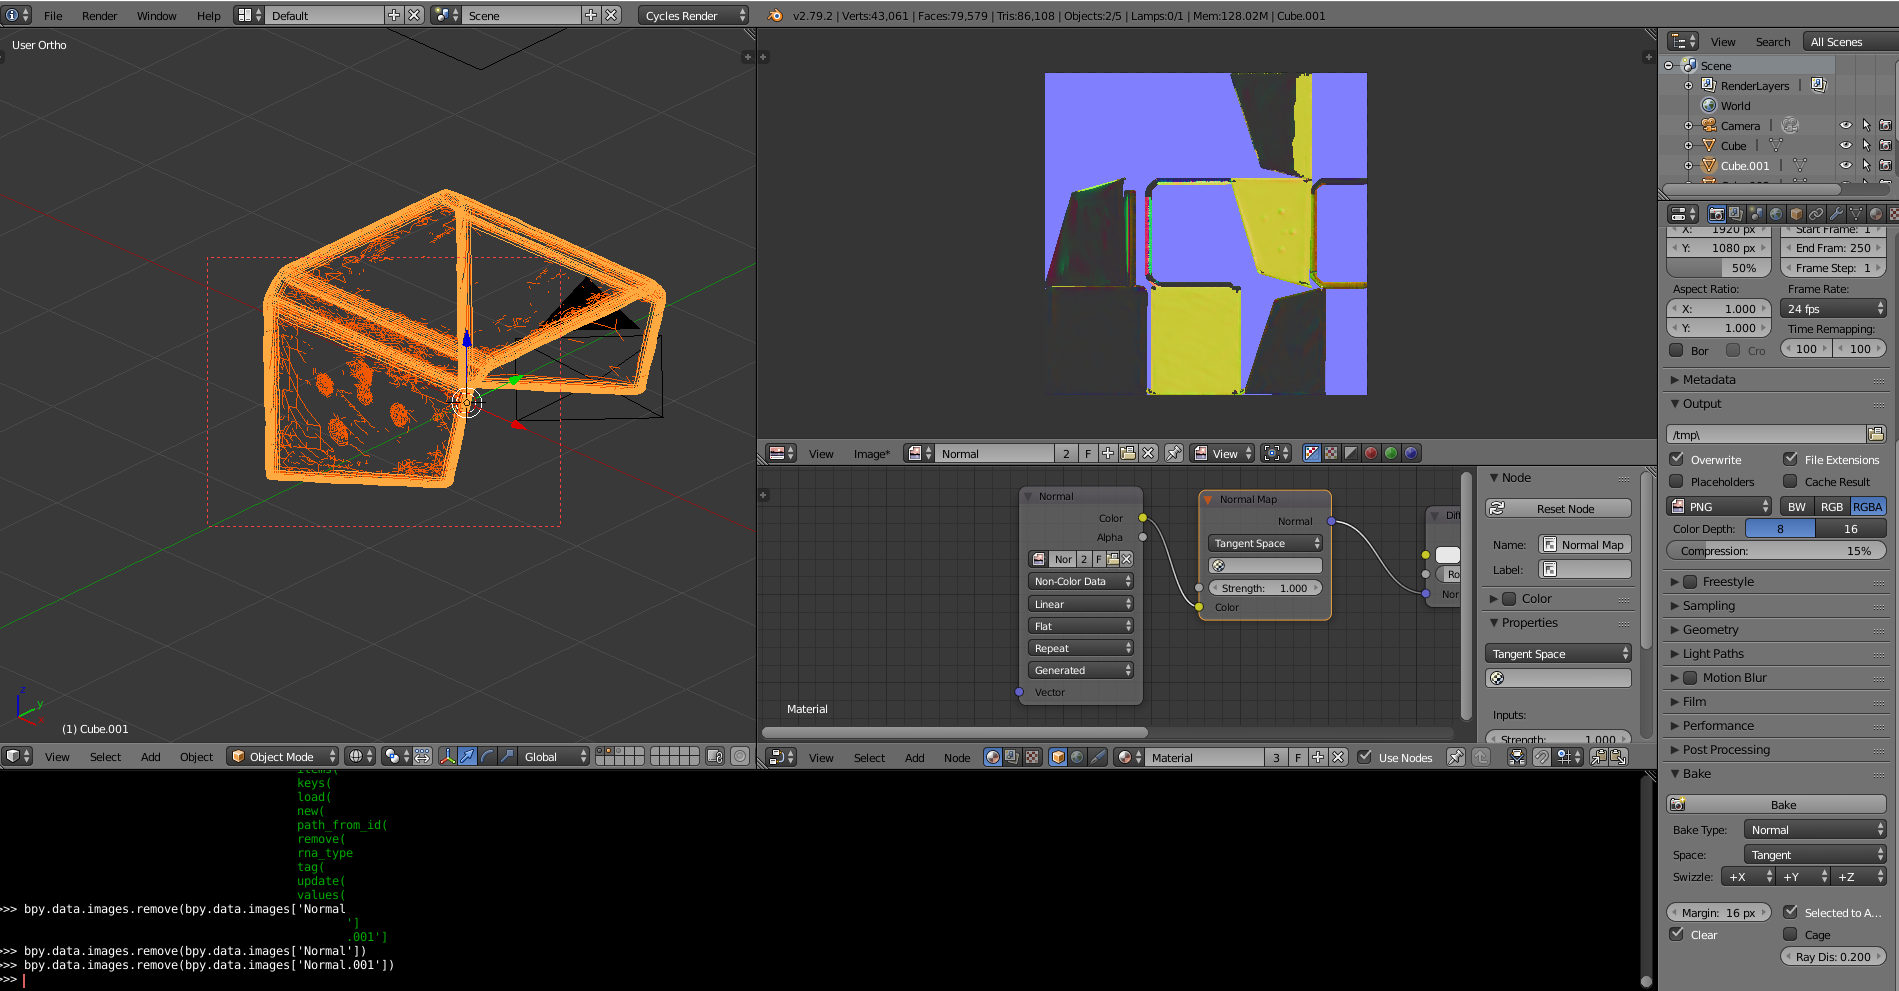Open the 3D viewport Object menu

point(196,757)
